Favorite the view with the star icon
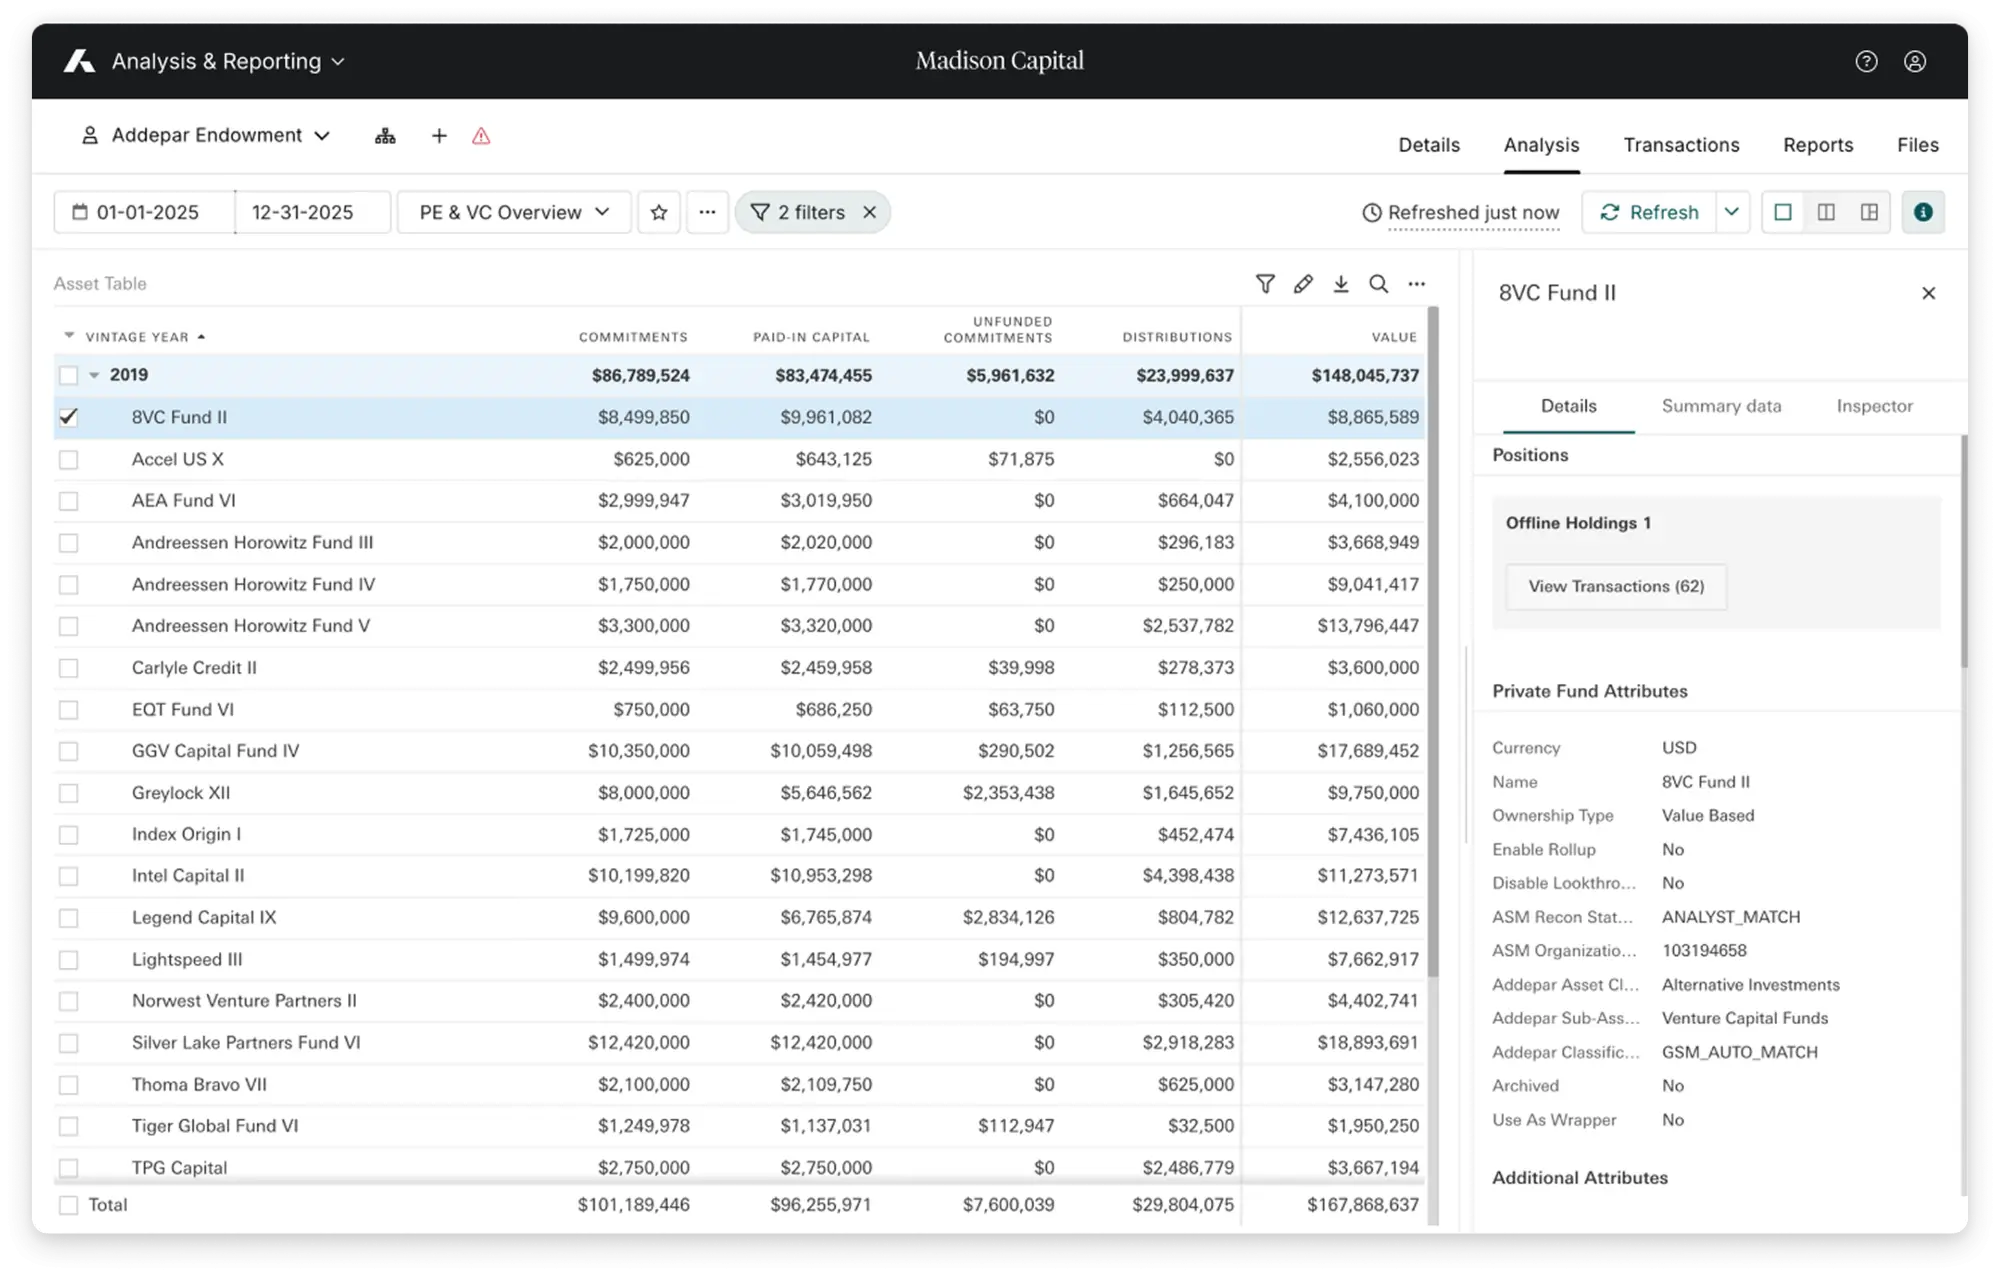 coord(659,212)
